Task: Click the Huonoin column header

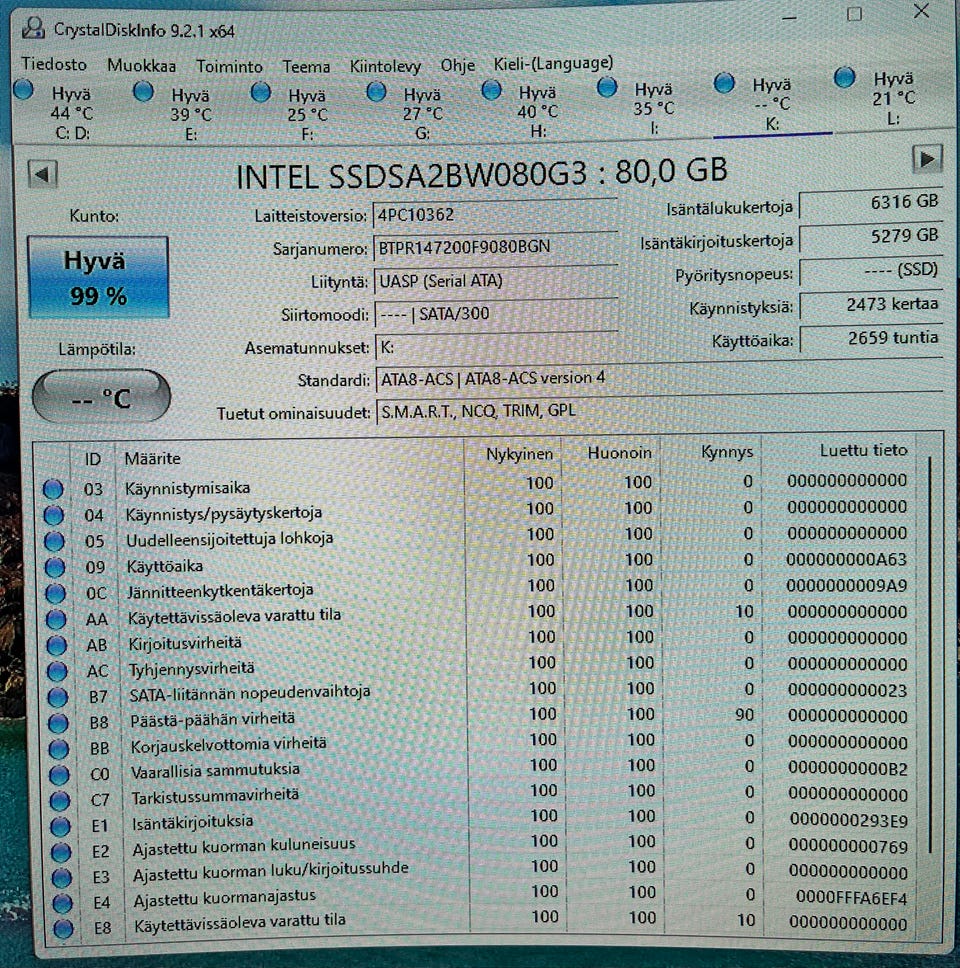Action: tap(619, 453)
